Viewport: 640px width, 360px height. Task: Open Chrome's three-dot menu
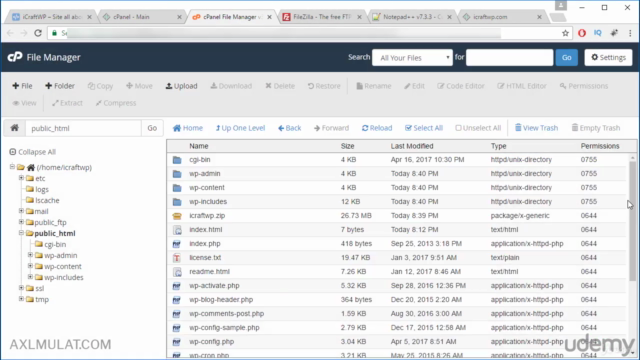click(x=631, y=33)
